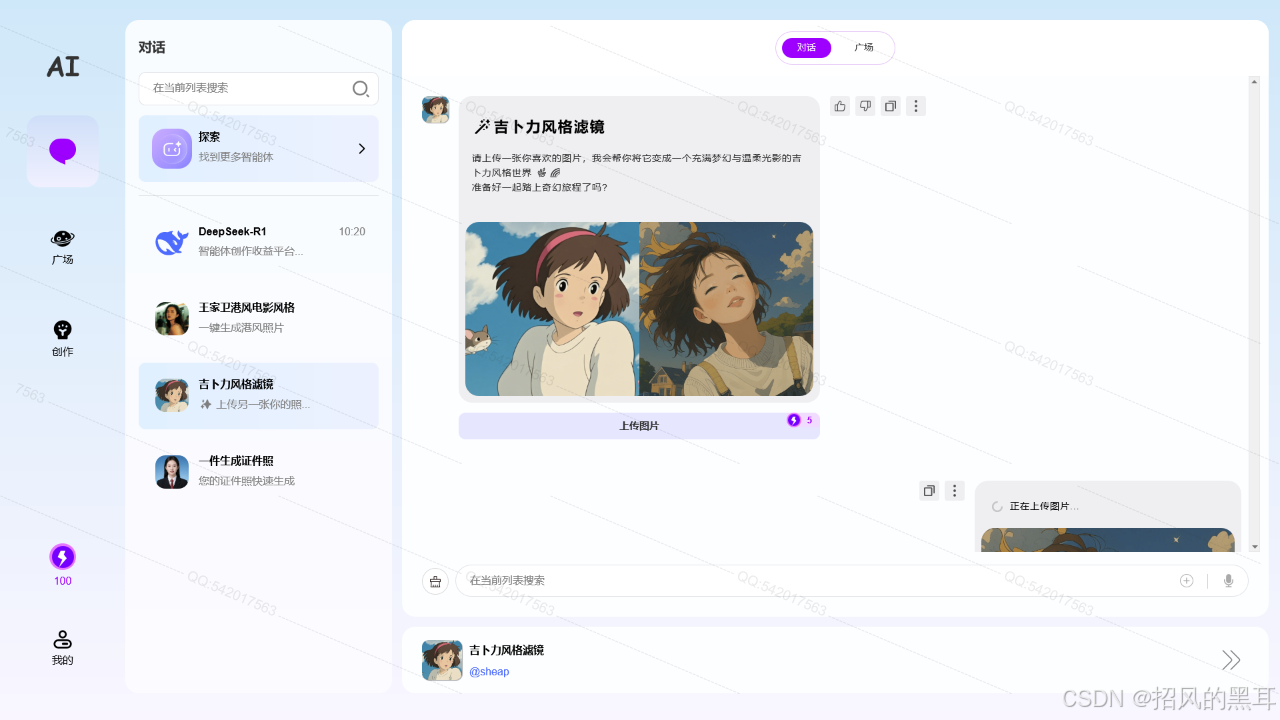Viewport: 1280px width, 720px height.
Task: Open the @sheap author link
Action: [x=489, y=672]
